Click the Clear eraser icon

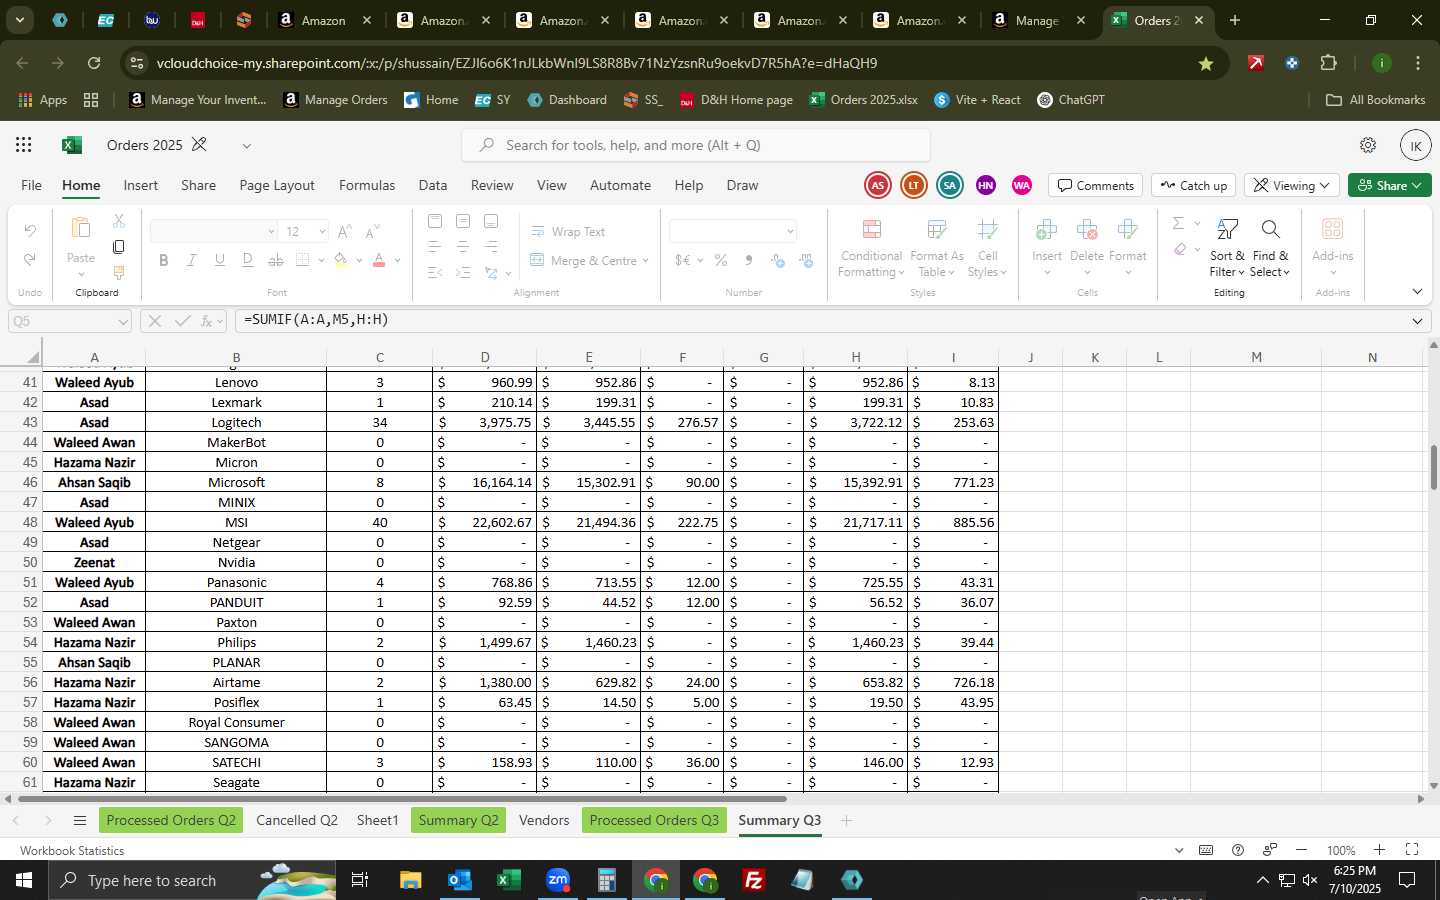click(x=1180, y=249)
